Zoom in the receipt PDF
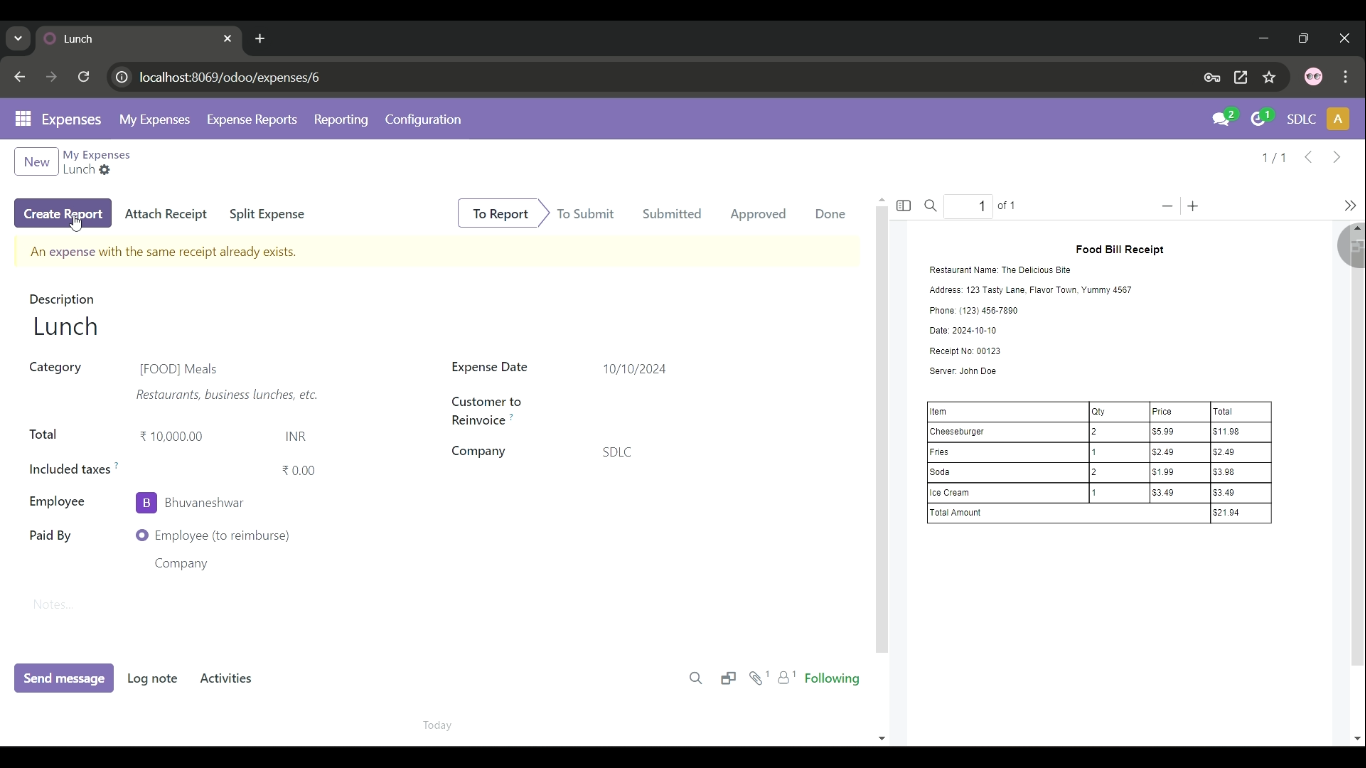1366x768 pixels. point(1193,206)
